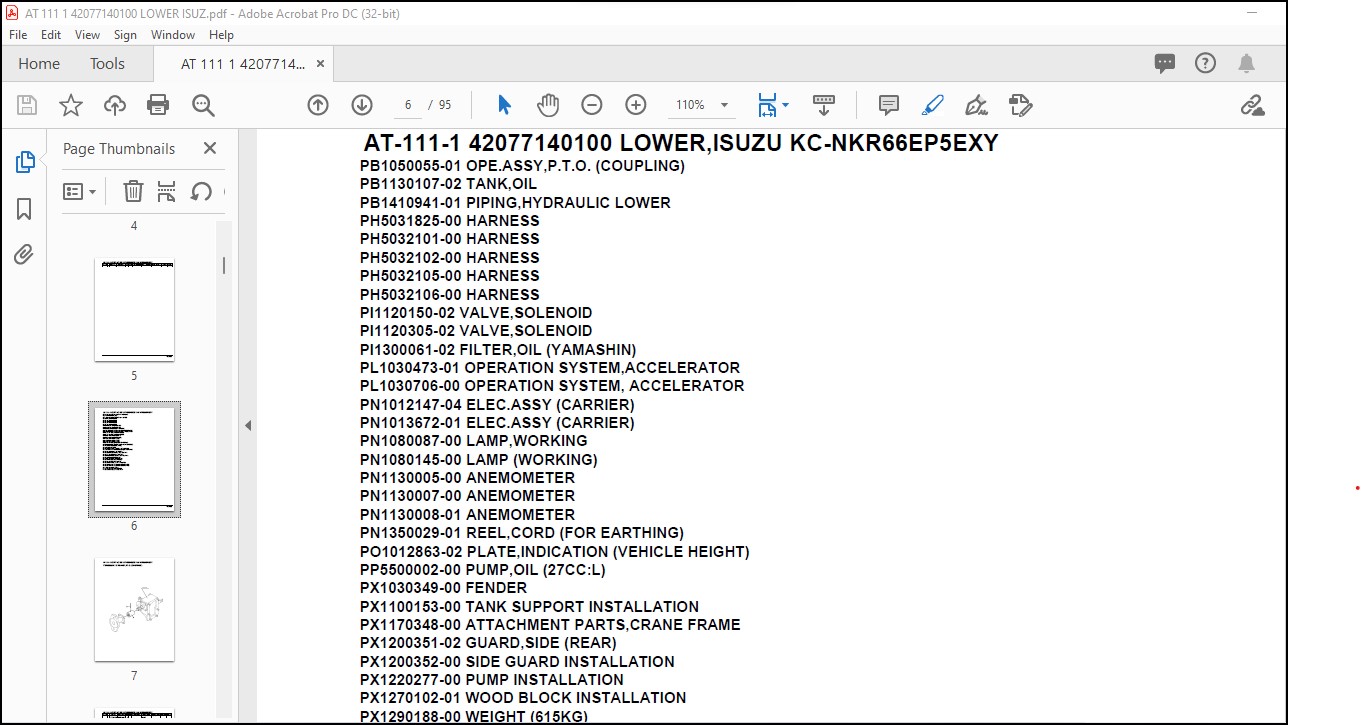Viewport: 1361px width, 725px height.
Task: Open the scrolling keyboard tool icon
Action: [x=824, y=105]
